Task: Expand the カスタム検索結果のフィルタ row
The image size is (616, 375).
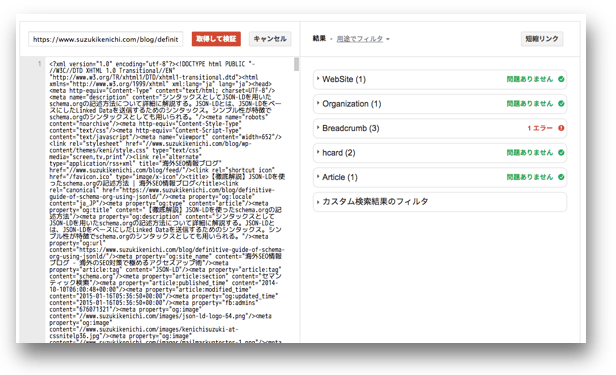Action: pyautogui.click(x=440, y=202)
